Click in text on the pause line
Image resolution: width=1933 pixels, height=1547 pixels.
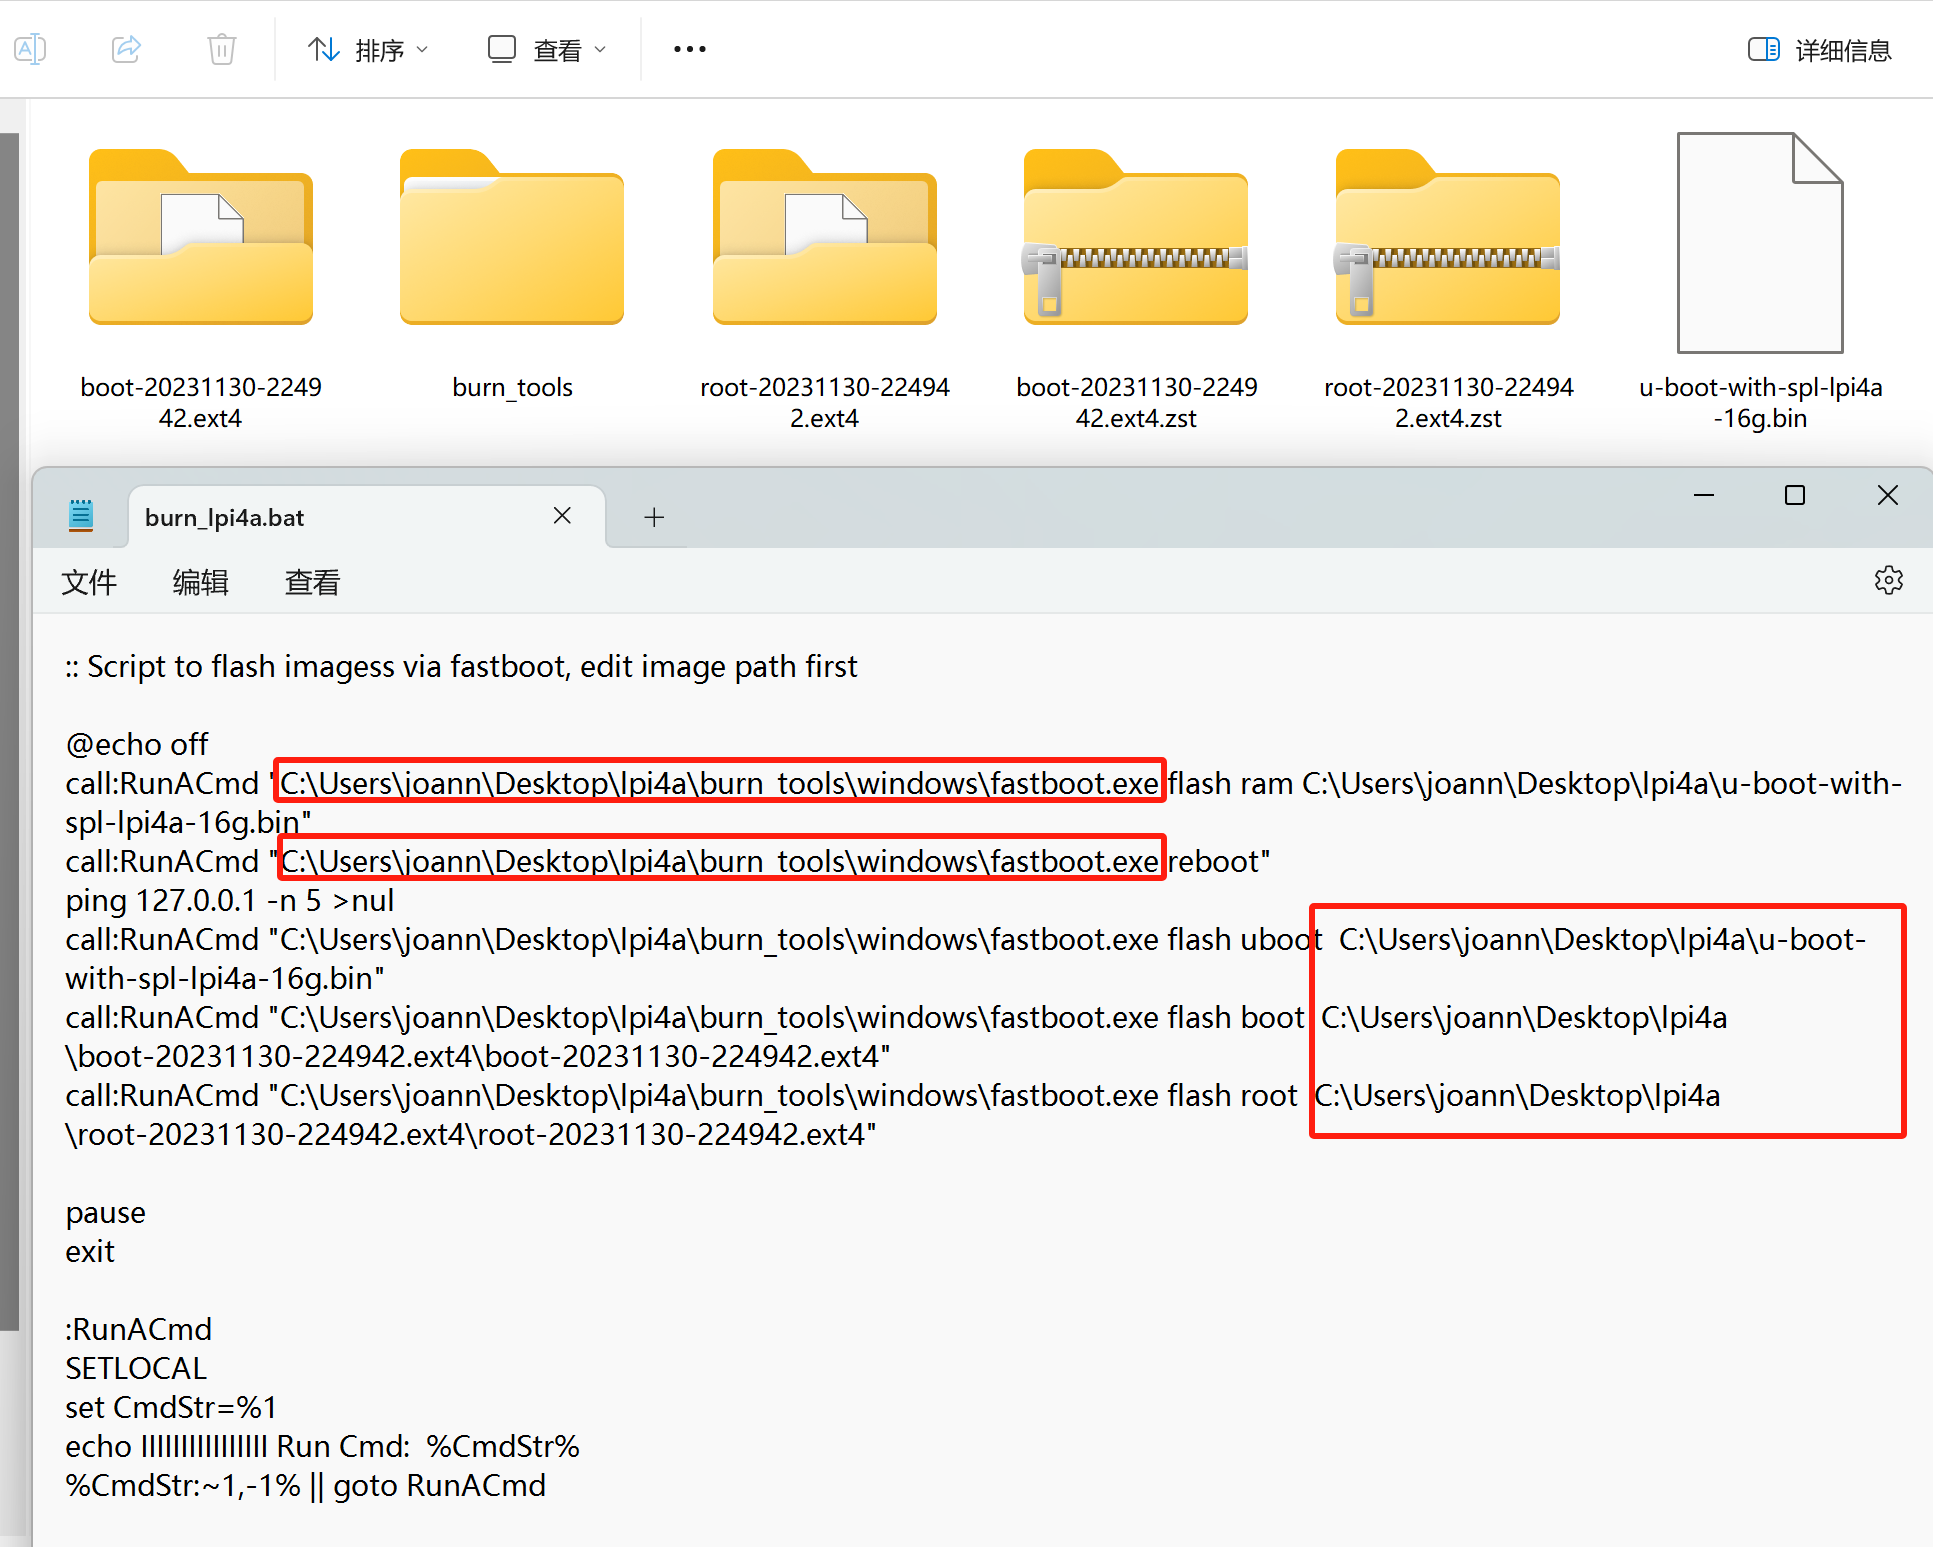[x=106, y=1213]
